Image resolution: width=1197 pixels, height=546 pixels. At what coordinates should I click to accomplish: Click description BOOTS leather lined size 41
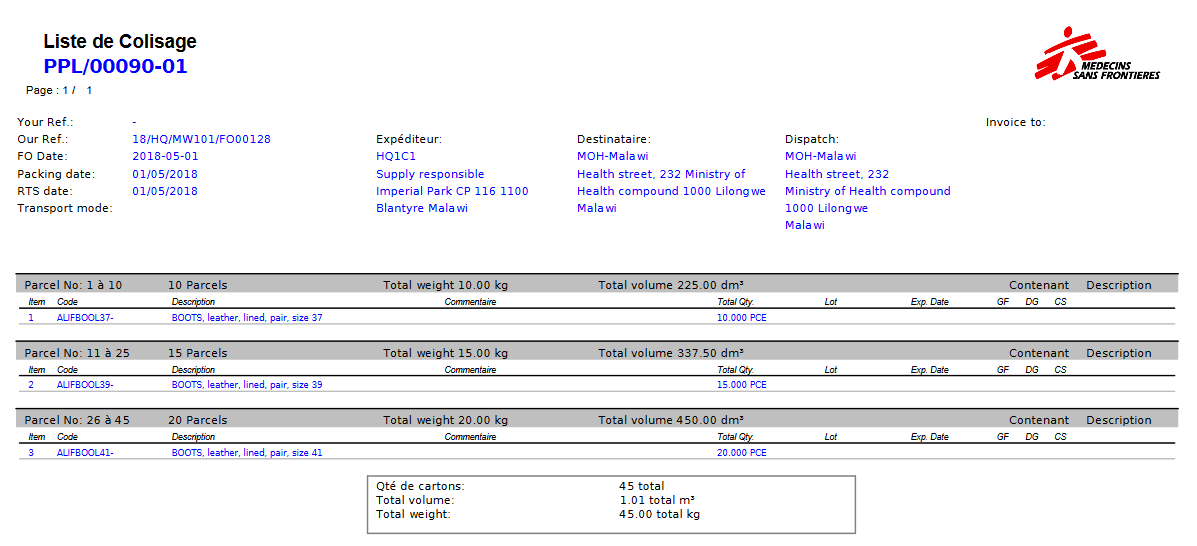(x=247, y=453)
